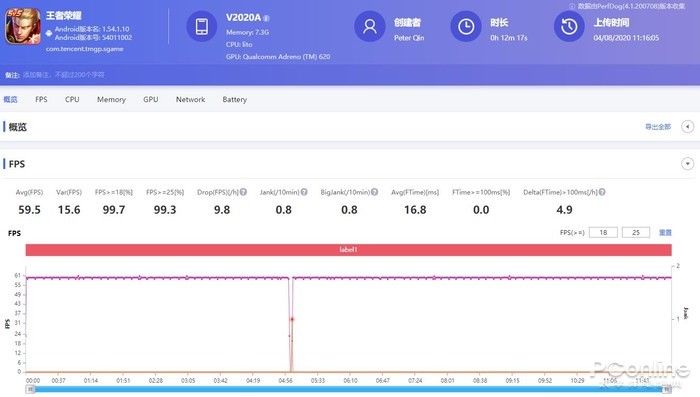
Task: Click the remarks note input field
Action: [x=64, y=75]
